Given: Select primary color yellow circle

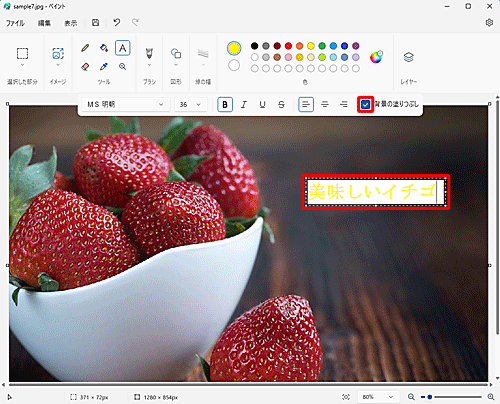Looking at the screenshot, I should pos(234,48).
